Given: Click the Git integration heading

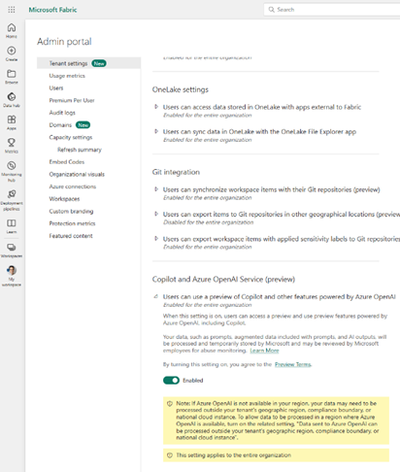Looking at the screenshot, I should (176, 172).
